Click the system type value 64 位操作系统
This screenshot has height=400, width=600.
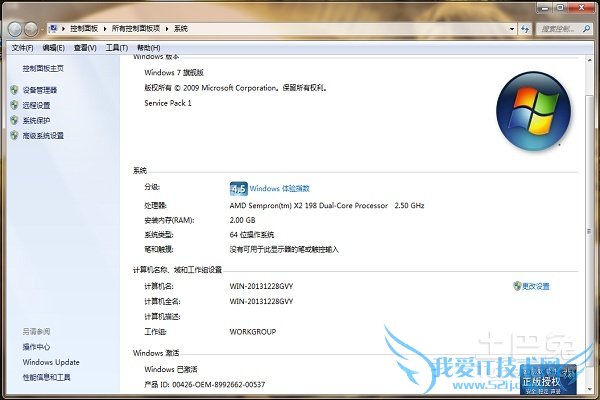pos(252,235)
